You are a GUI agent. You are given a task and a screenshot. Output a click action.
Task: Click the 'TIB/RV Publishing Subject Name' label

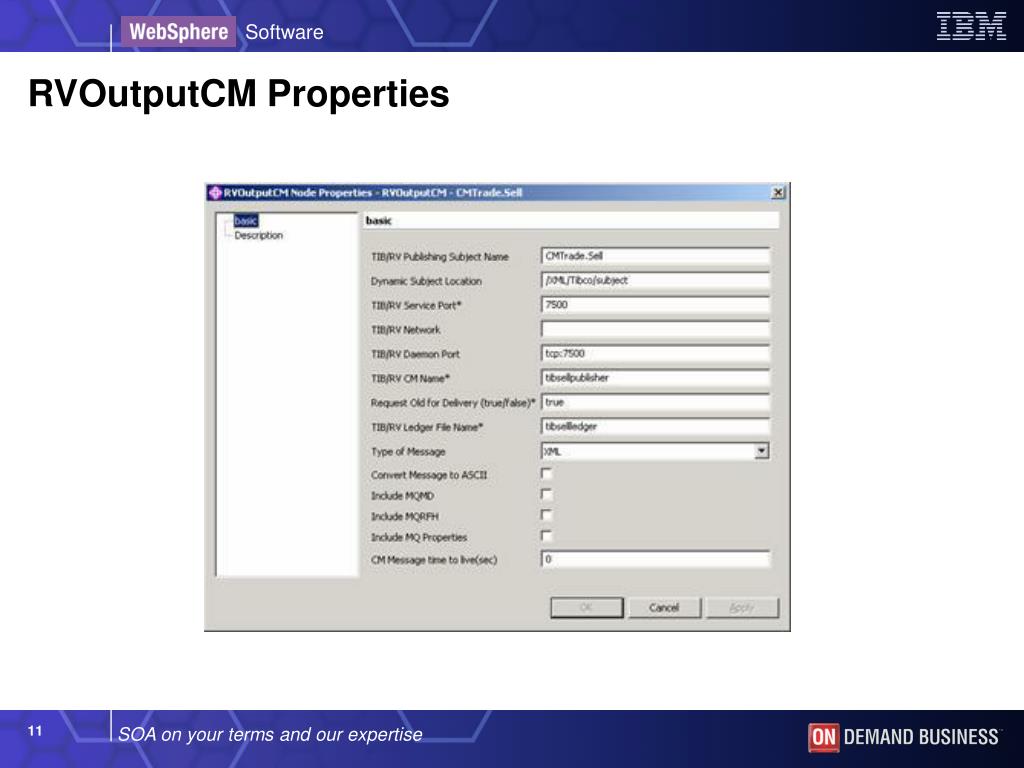pyautogui.click(x=440, y=257)
